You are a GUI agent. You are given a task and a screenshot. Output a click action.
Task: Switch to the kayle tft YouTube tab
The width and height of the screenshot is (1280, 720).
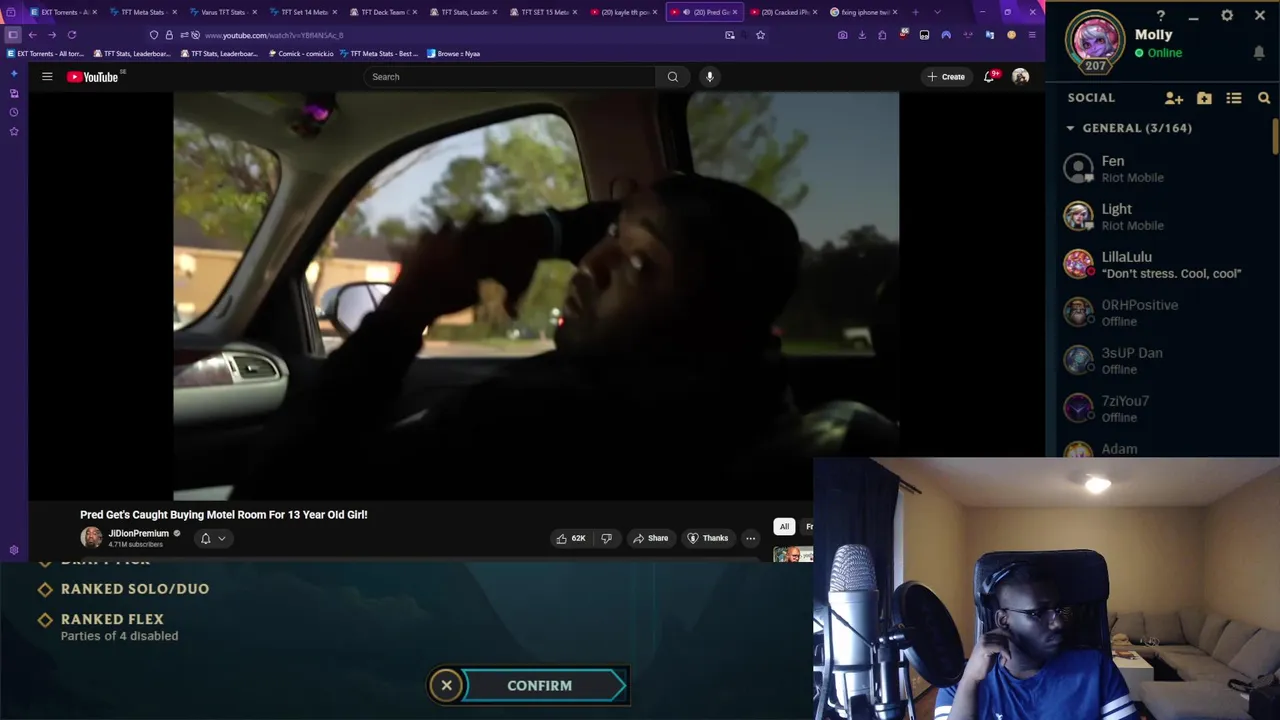pyautogui.click(x=623, y=12)
